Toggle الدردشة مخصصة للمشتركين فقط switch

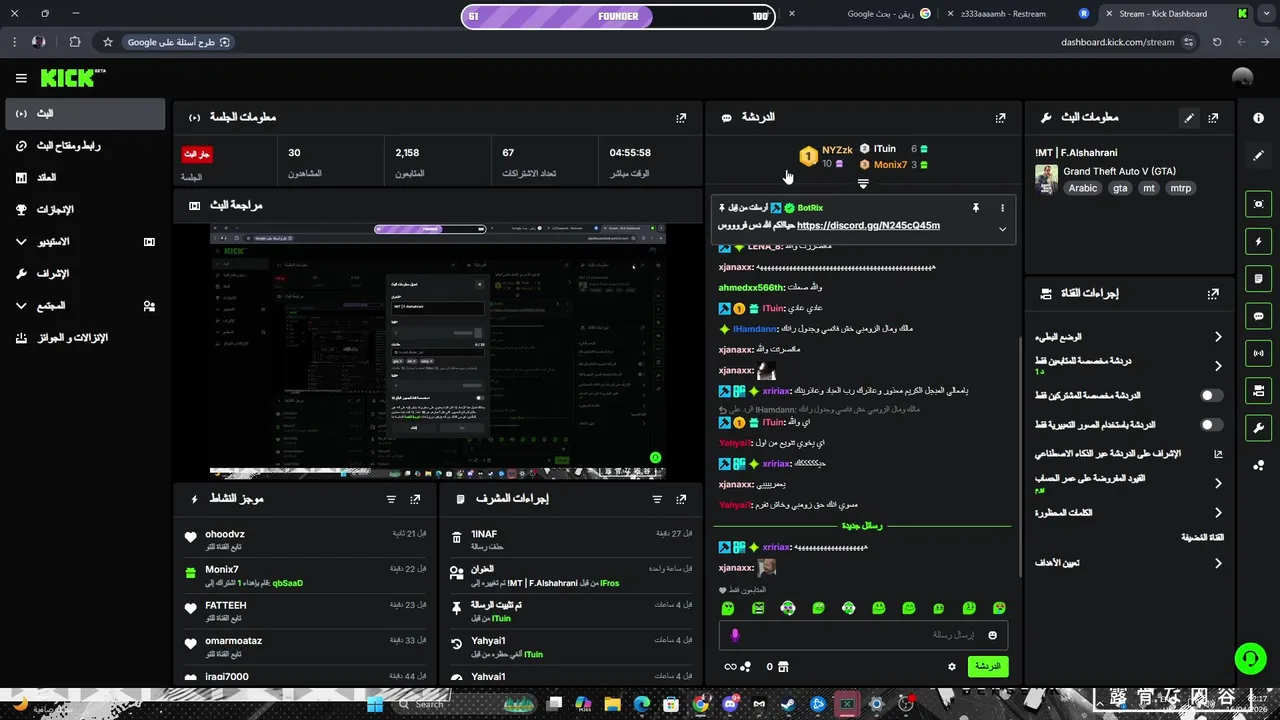[x=1211, y=396]
